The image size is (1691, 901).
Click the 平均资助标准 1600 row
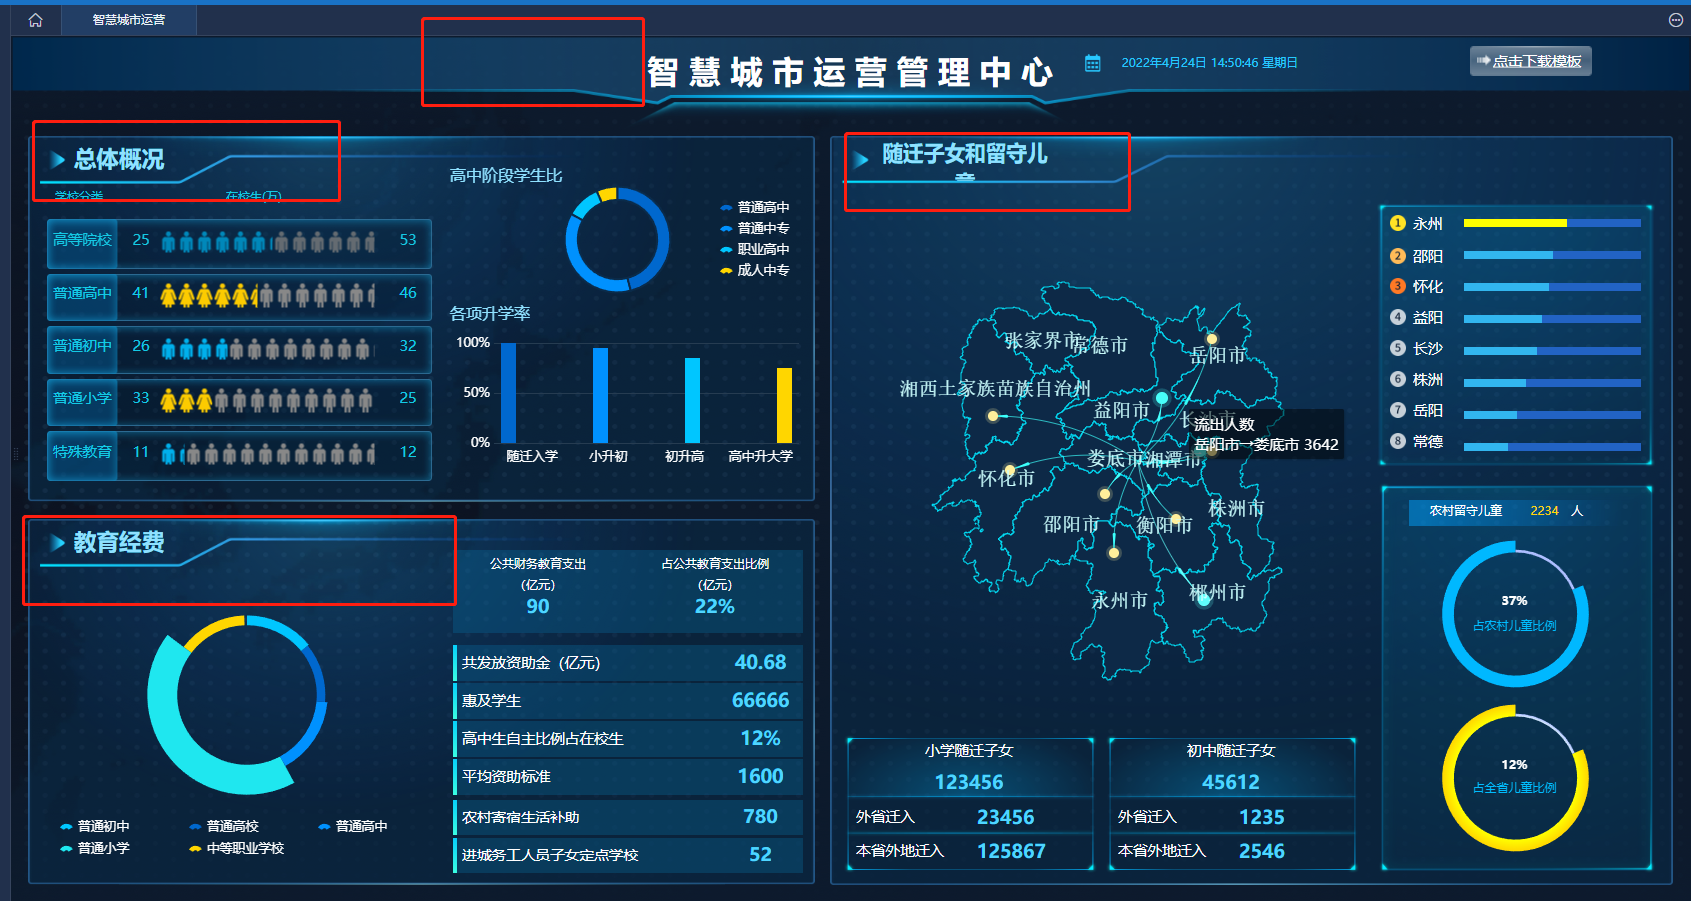[x=628, y=777]
